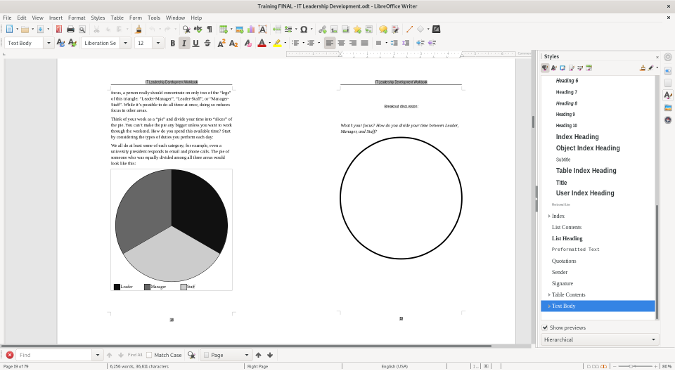Adjust the zoom slider in status bar

click(x=635, y=366)
